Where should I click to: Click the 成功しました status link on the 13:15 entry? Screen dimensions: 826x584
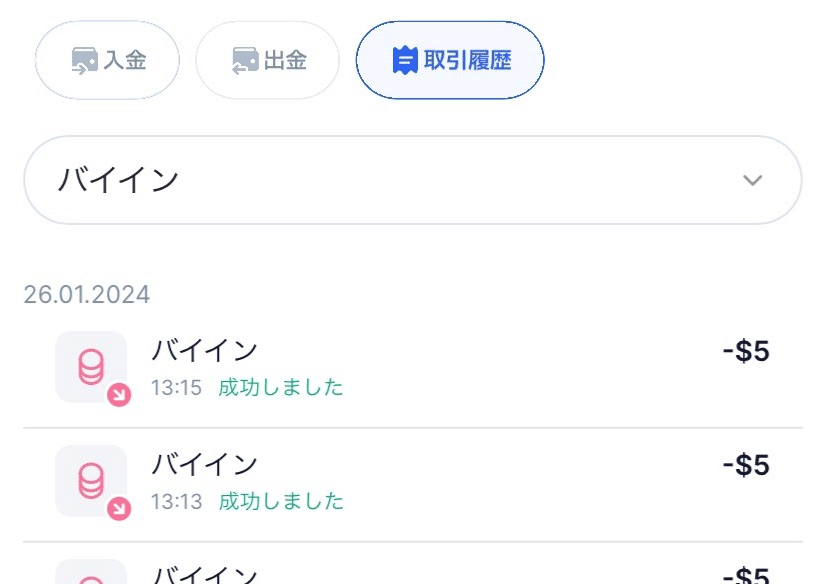coord(281,387)
